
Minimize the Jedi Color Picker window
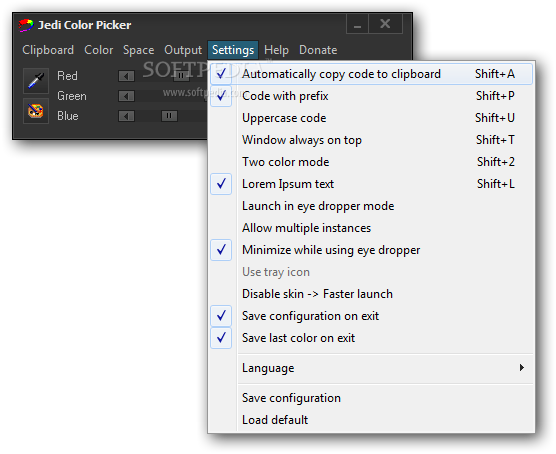point(357,24)
